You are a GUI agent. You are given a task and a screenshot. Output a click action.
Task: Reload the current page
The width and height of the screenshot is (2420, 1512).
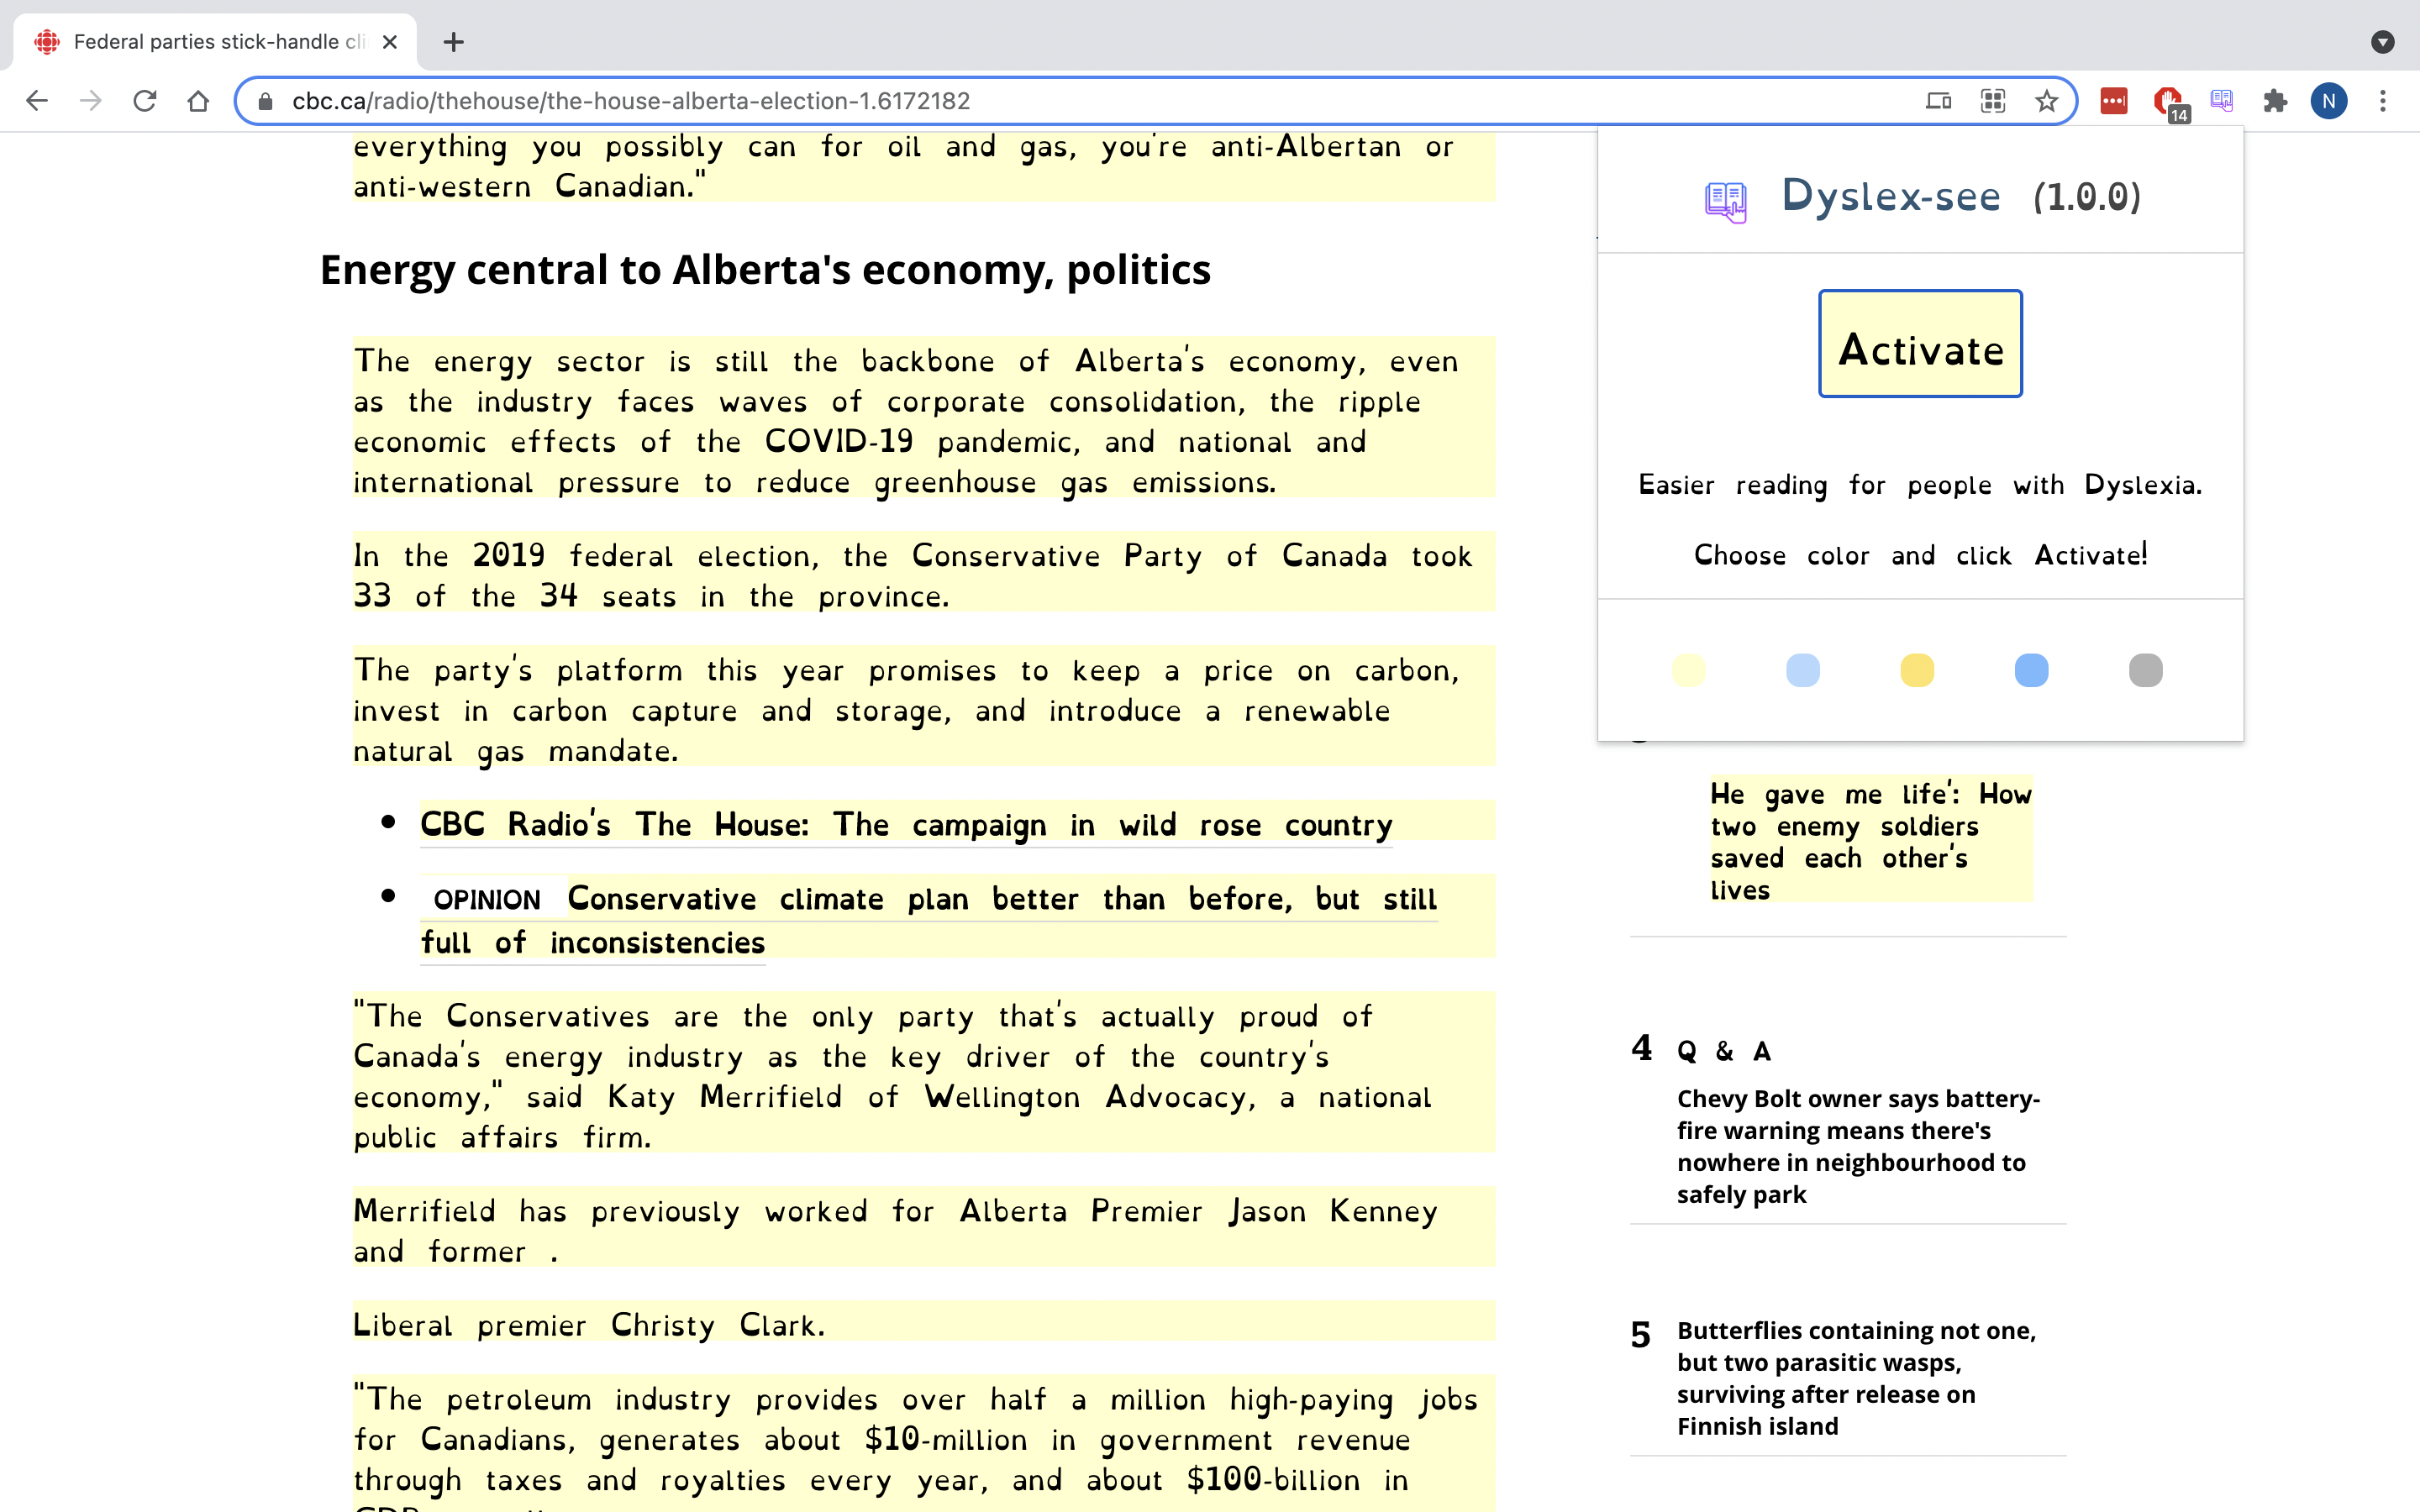click(x=145, y=101)
